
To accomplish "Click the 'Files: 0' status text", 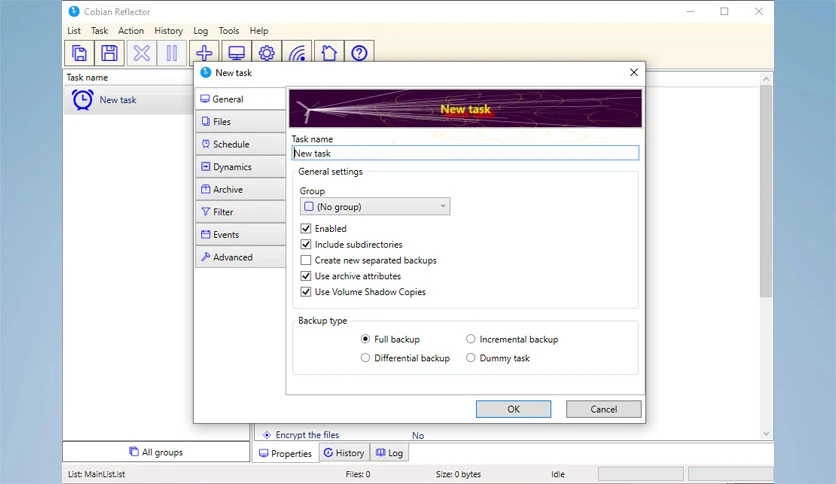I will pyautogui.click(x=358, y=474).
